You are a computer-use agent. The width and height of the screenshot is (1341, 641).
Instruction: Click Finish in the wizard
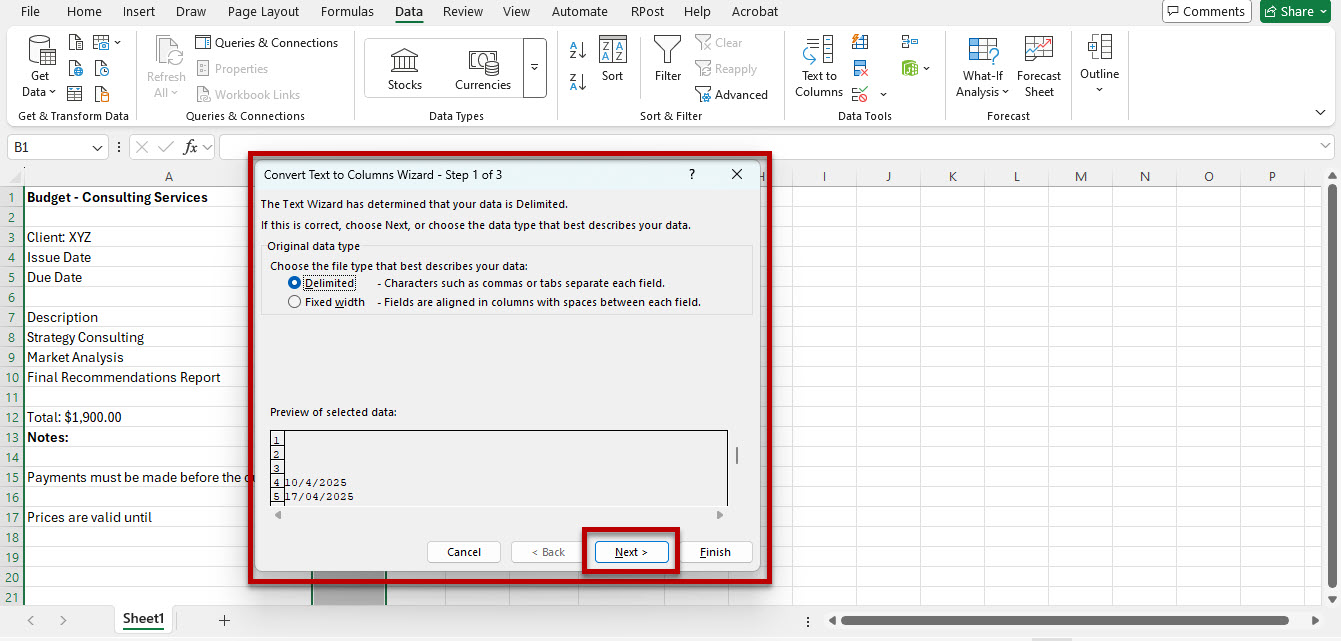point(715,552)
